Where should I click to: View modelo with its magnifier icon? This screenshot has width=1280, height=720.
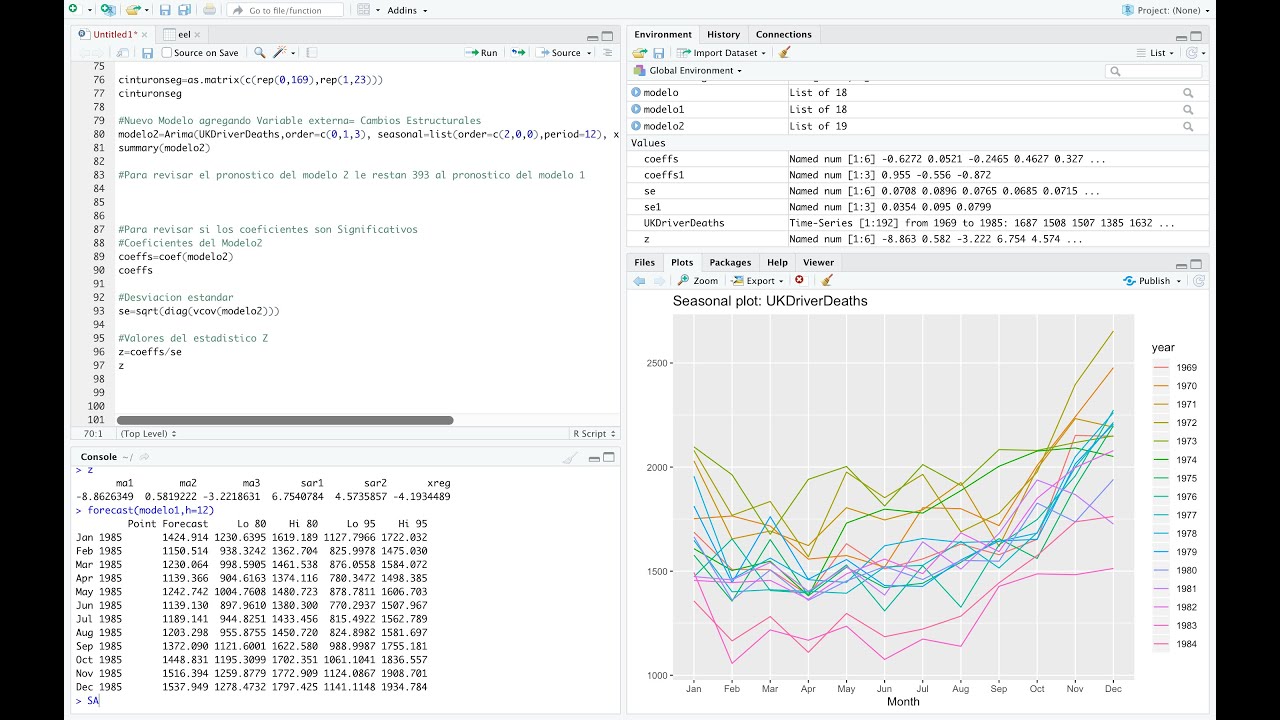1188,92
